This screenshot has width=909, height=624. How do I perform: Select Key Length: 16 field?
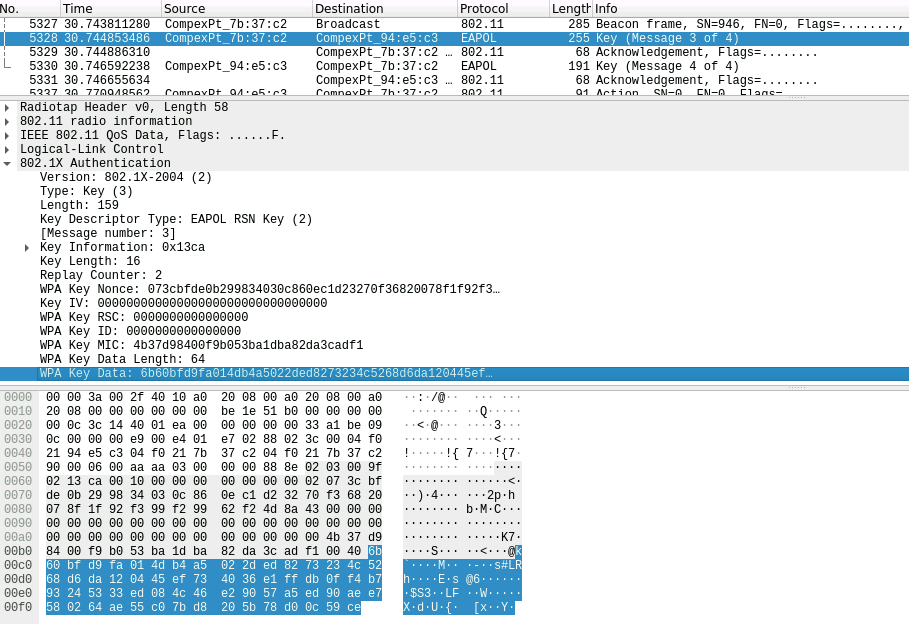[90, 262]
